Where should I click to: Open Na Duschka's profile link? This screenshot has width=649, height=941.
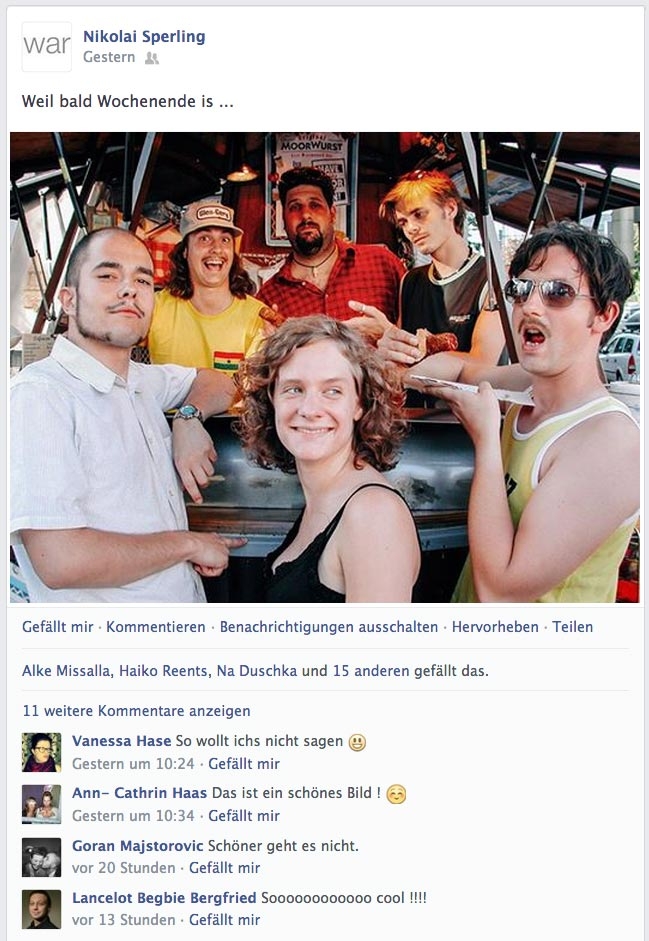[x=257, y=670]
